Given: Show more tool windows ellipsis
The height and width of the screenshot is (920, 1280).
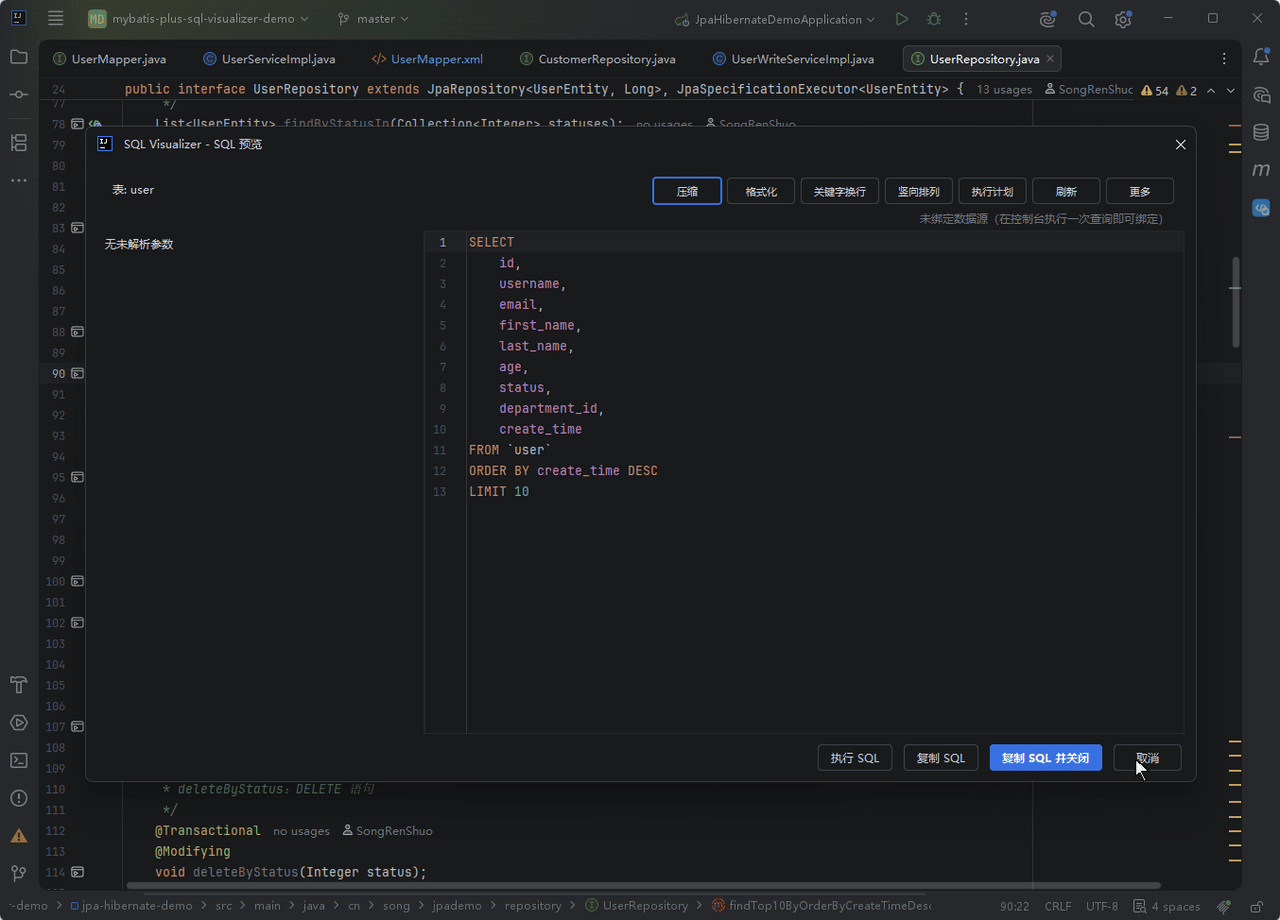Looking at the screenshot, I should [x=19, y=180].
